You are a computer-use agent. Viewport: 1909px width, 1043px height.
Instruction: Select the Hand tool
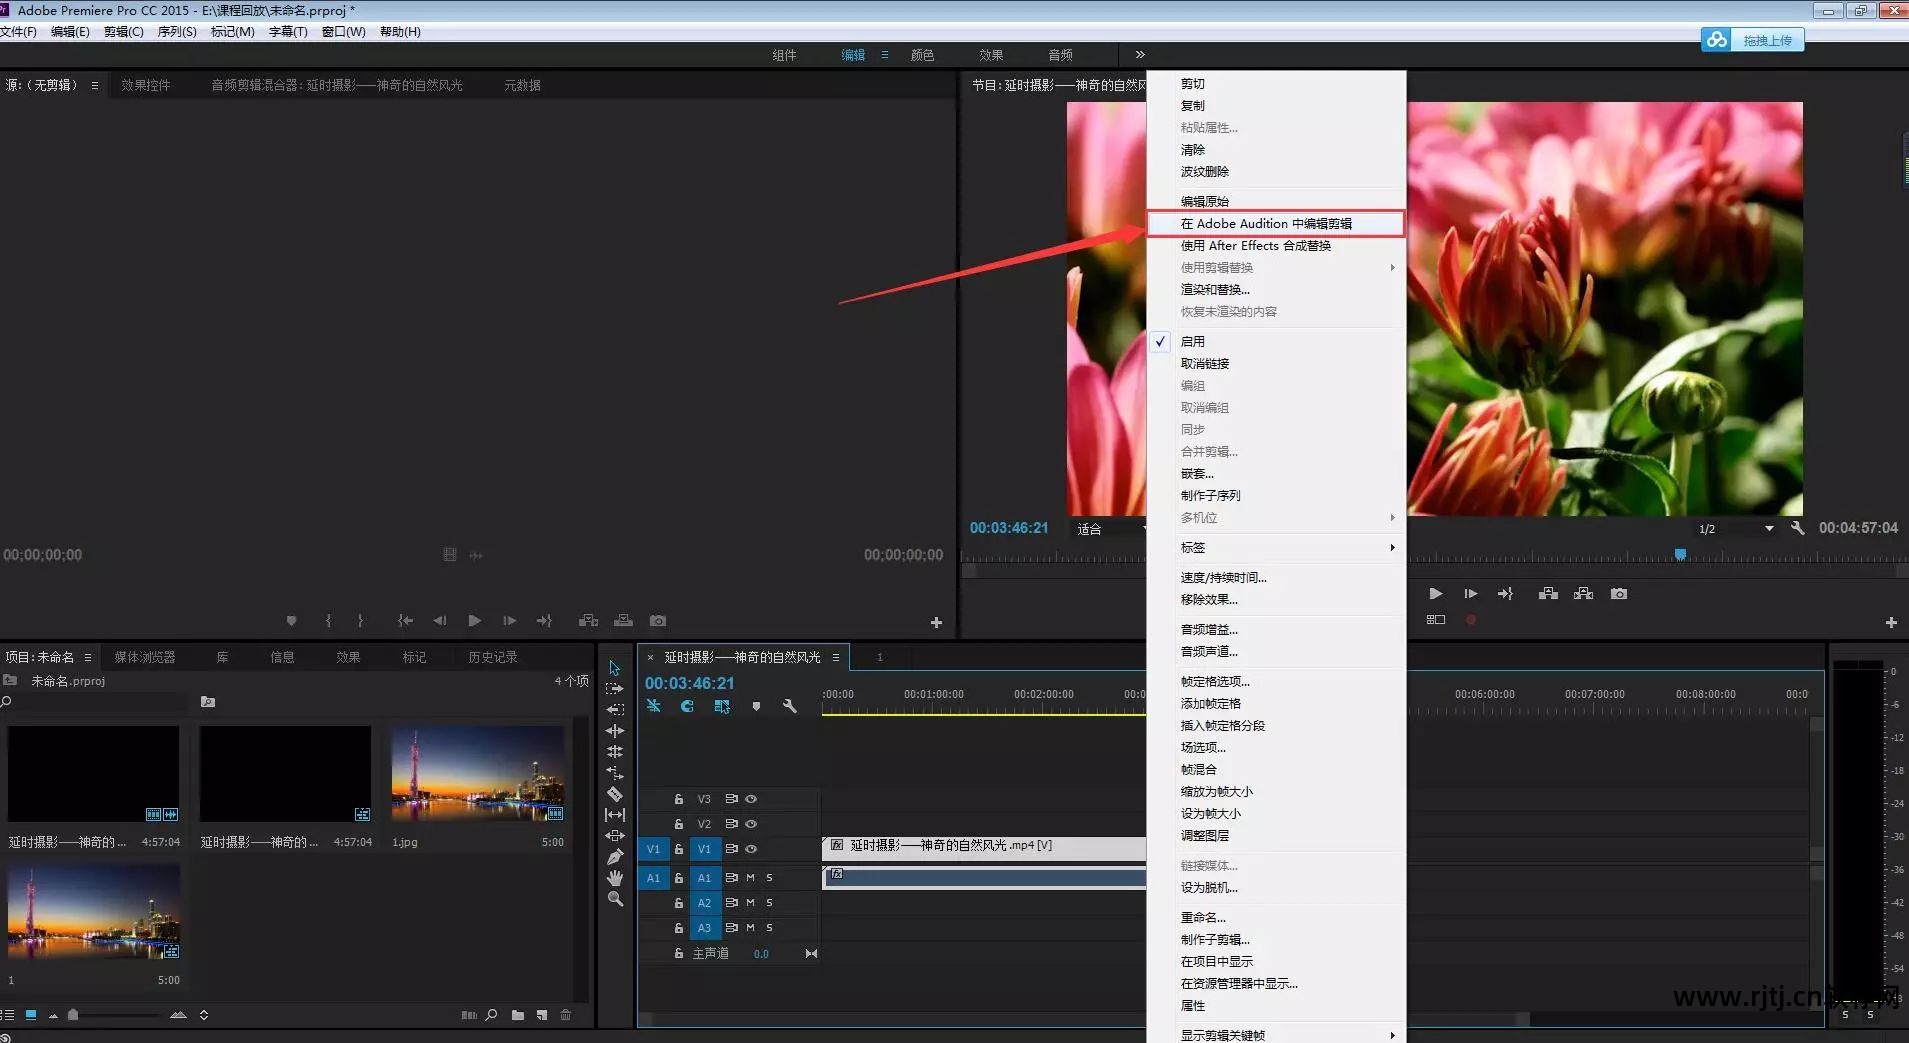[x=615, y=878]
